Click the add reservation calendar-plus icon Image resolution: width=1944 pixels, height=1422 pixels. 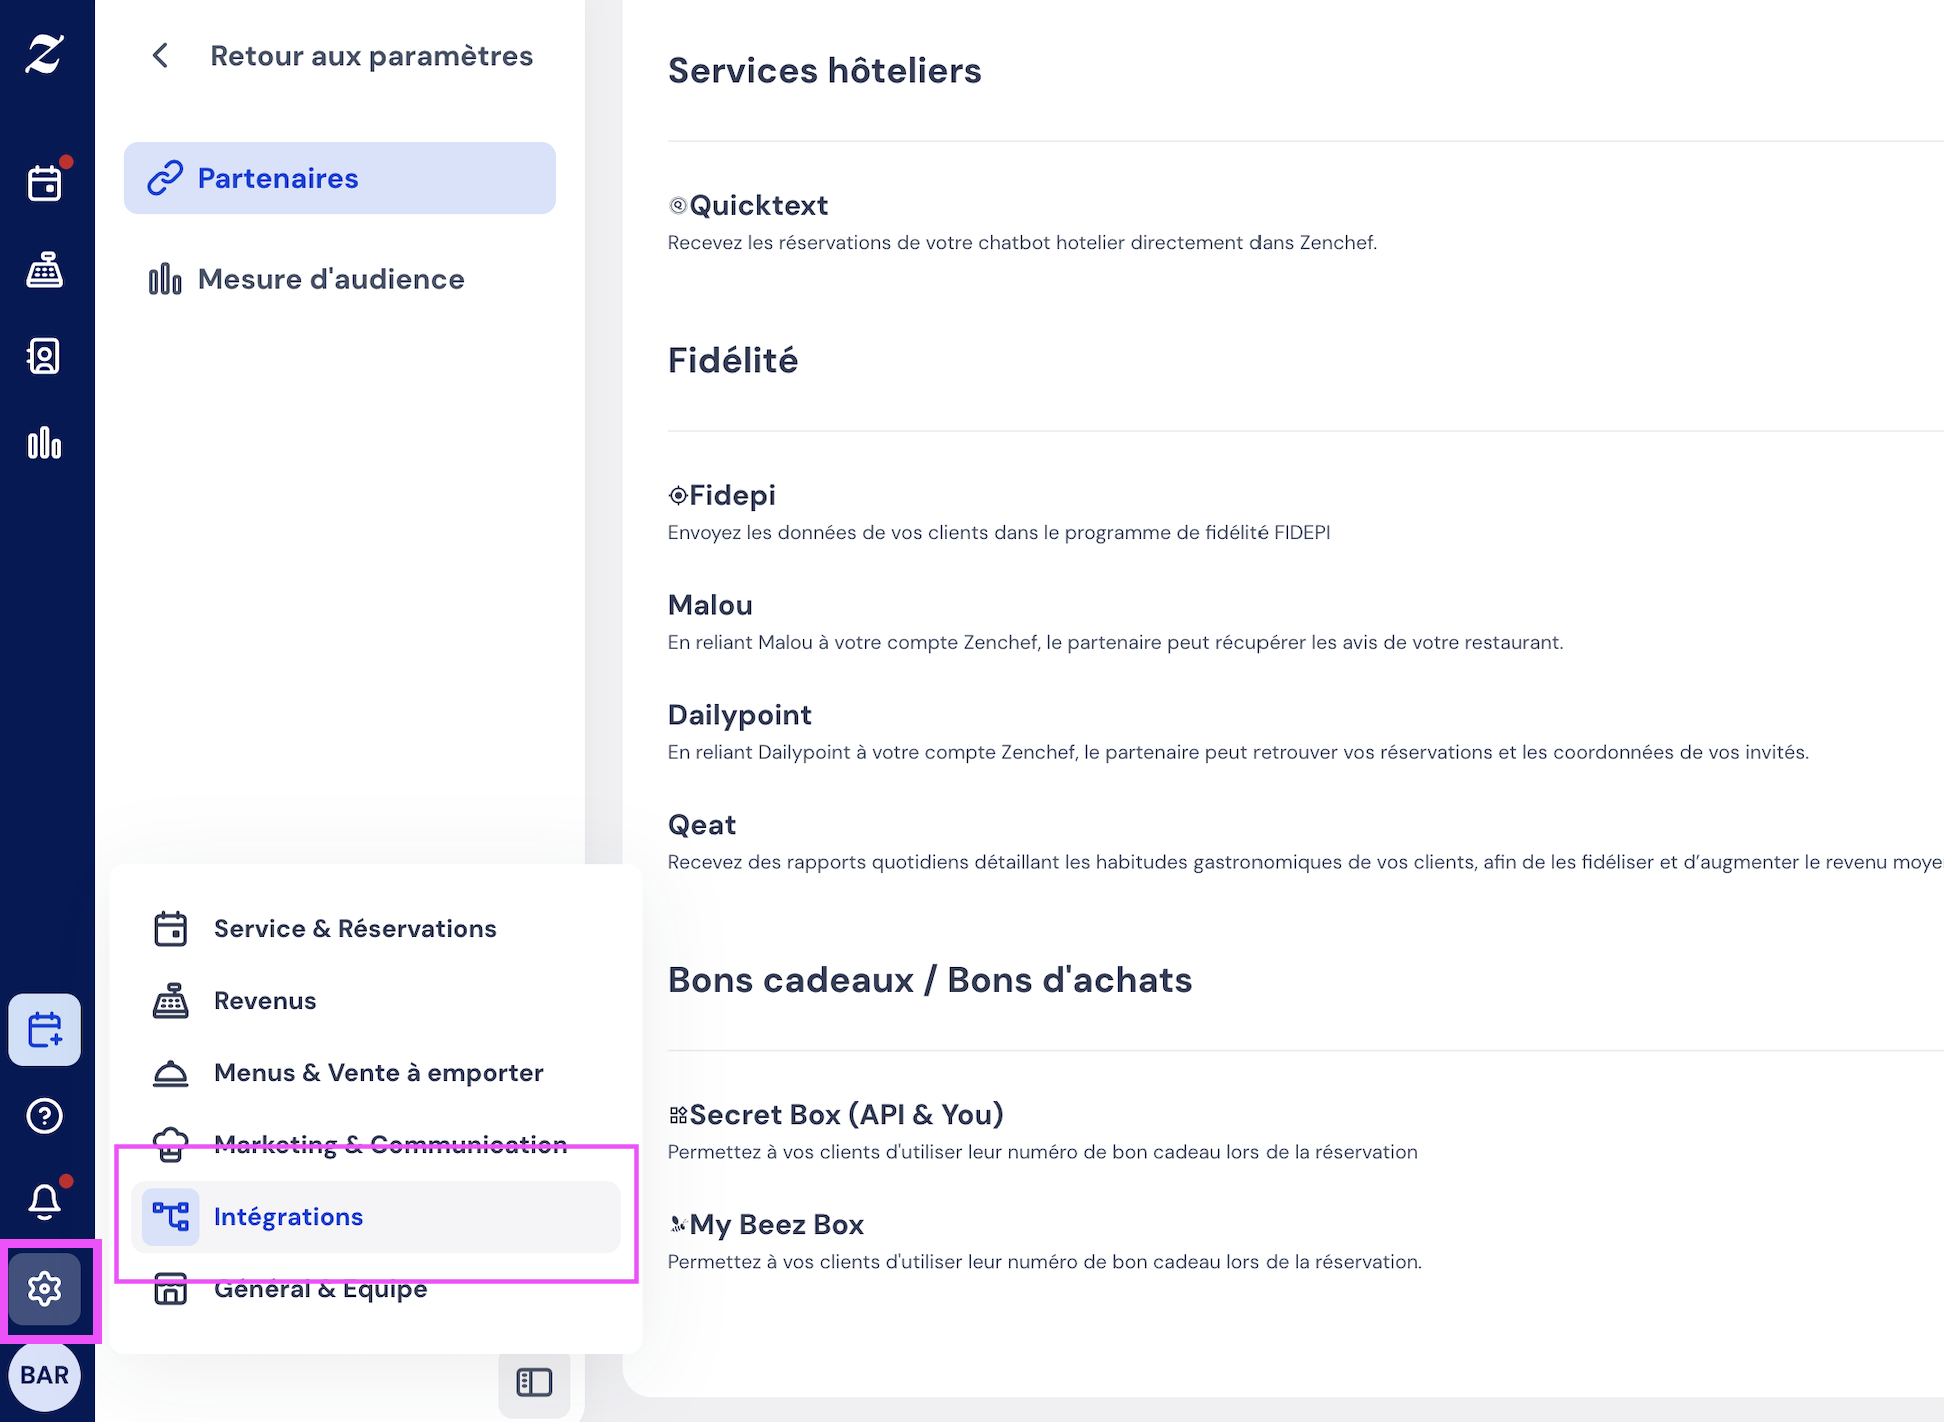click(x=45, y=1029)
